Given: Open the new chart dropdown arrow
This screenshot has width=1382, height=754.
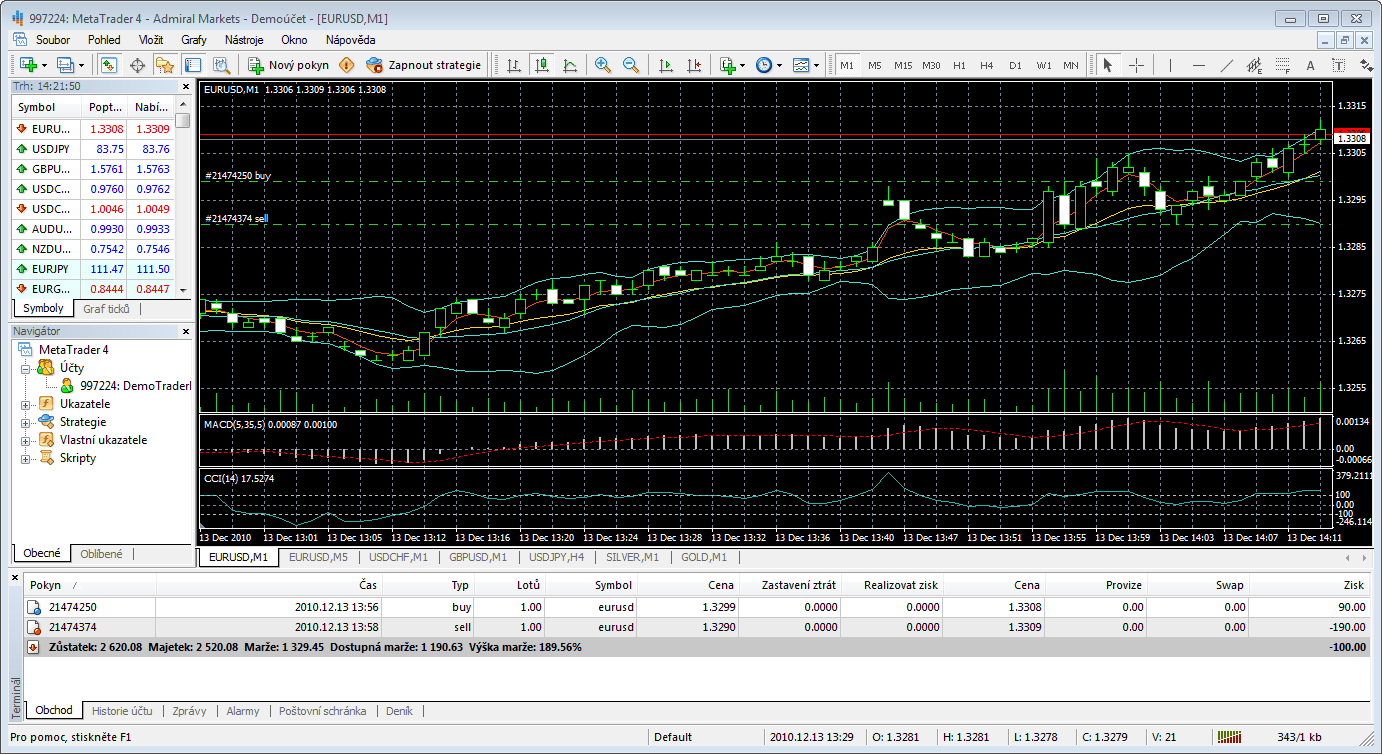Looking at the screenshot, I should (x=45, y=65).
